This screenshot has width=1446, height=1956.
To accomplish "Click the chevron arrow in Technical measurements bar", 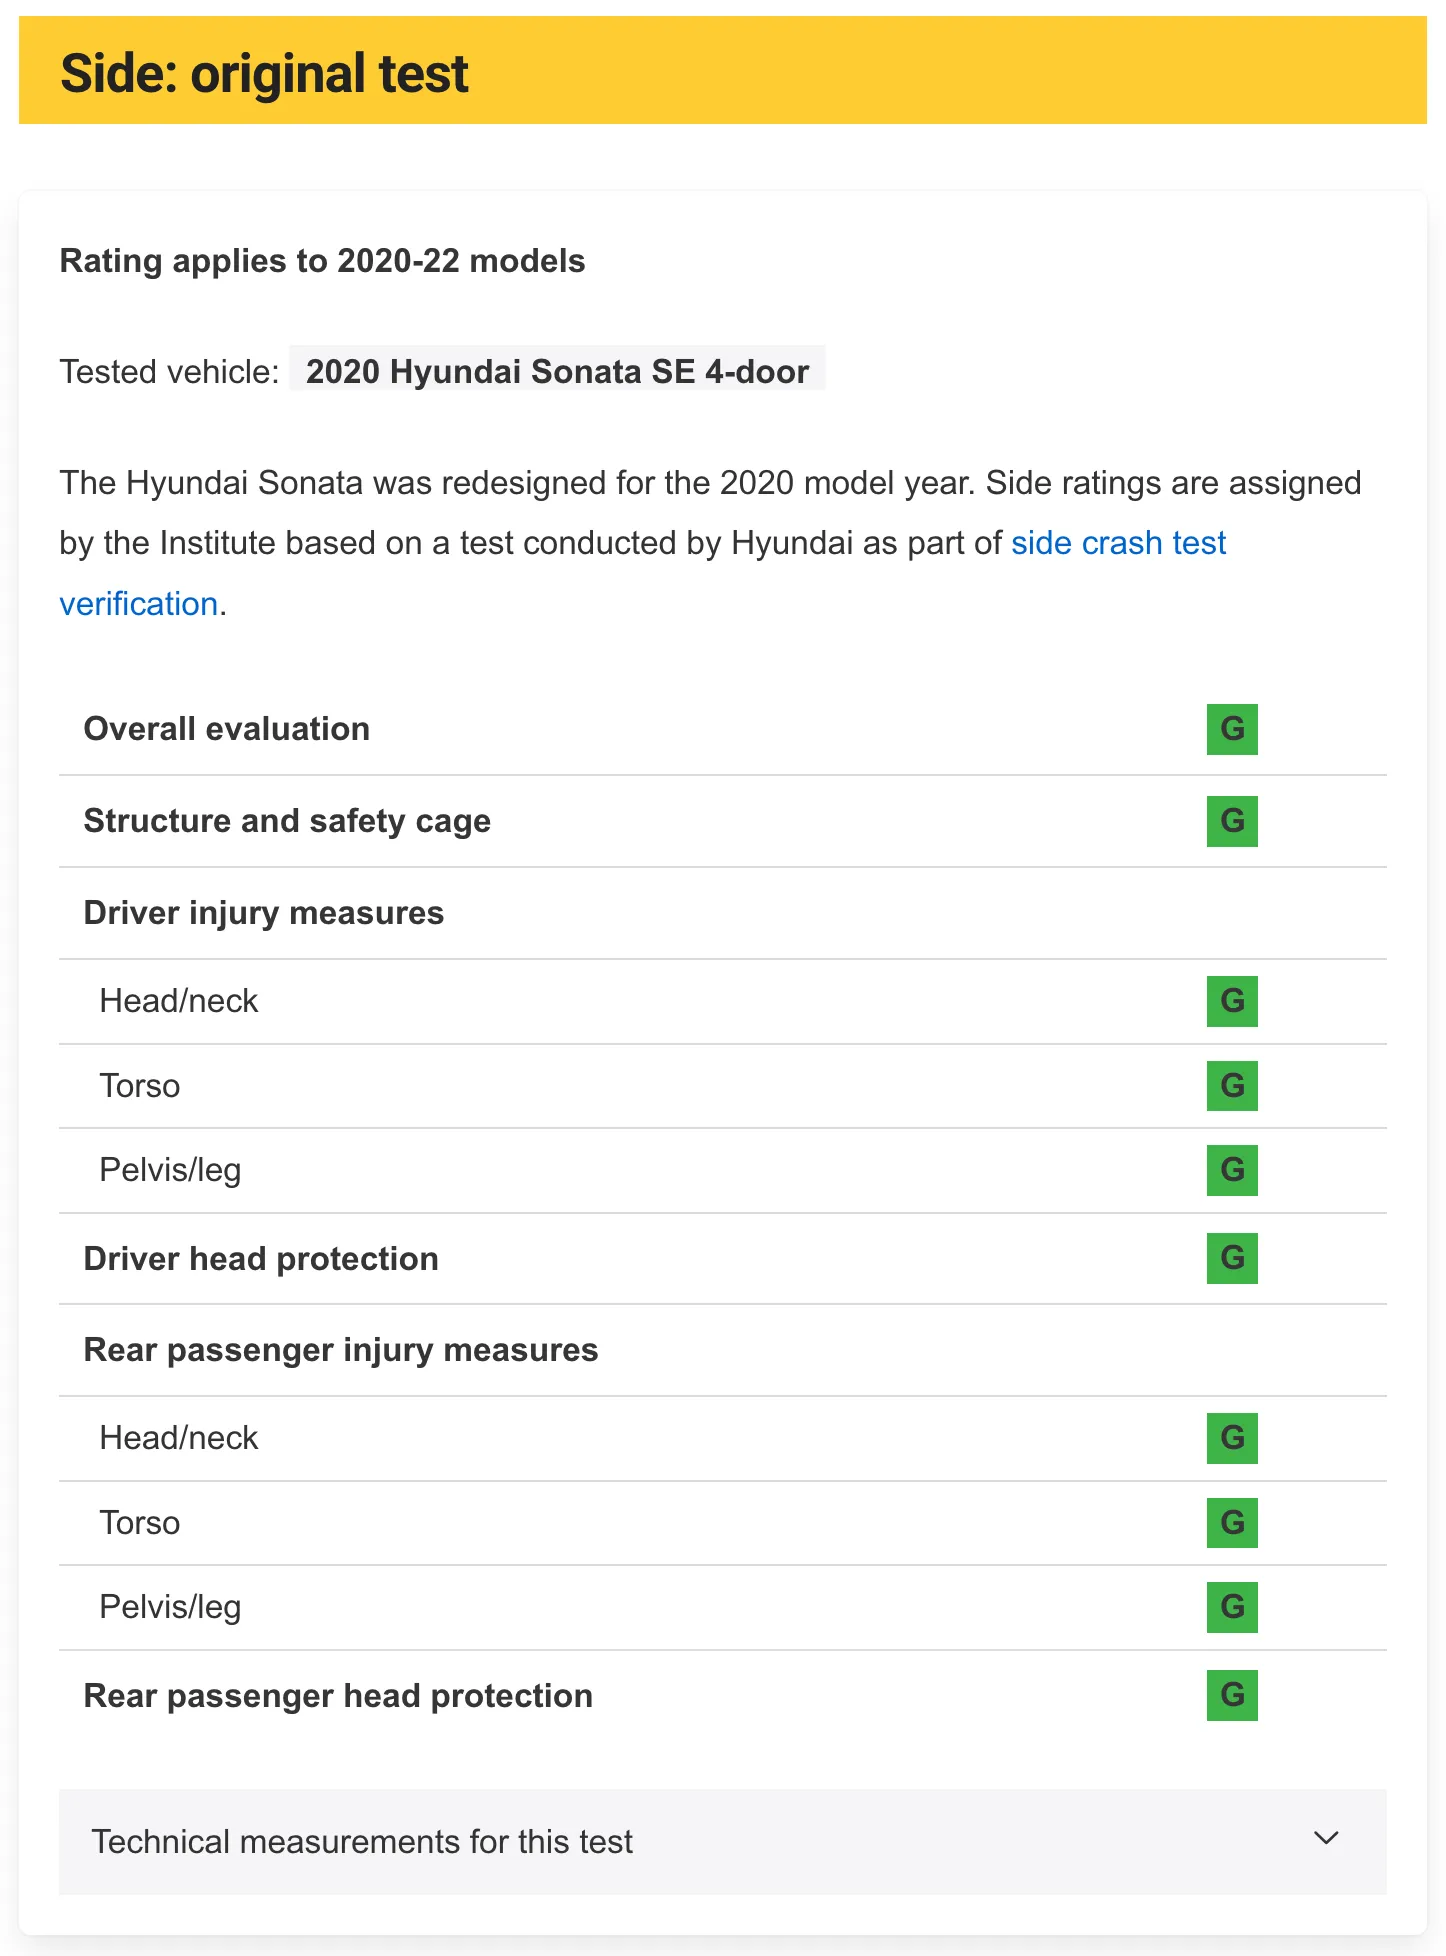I will (1326, 1838).
